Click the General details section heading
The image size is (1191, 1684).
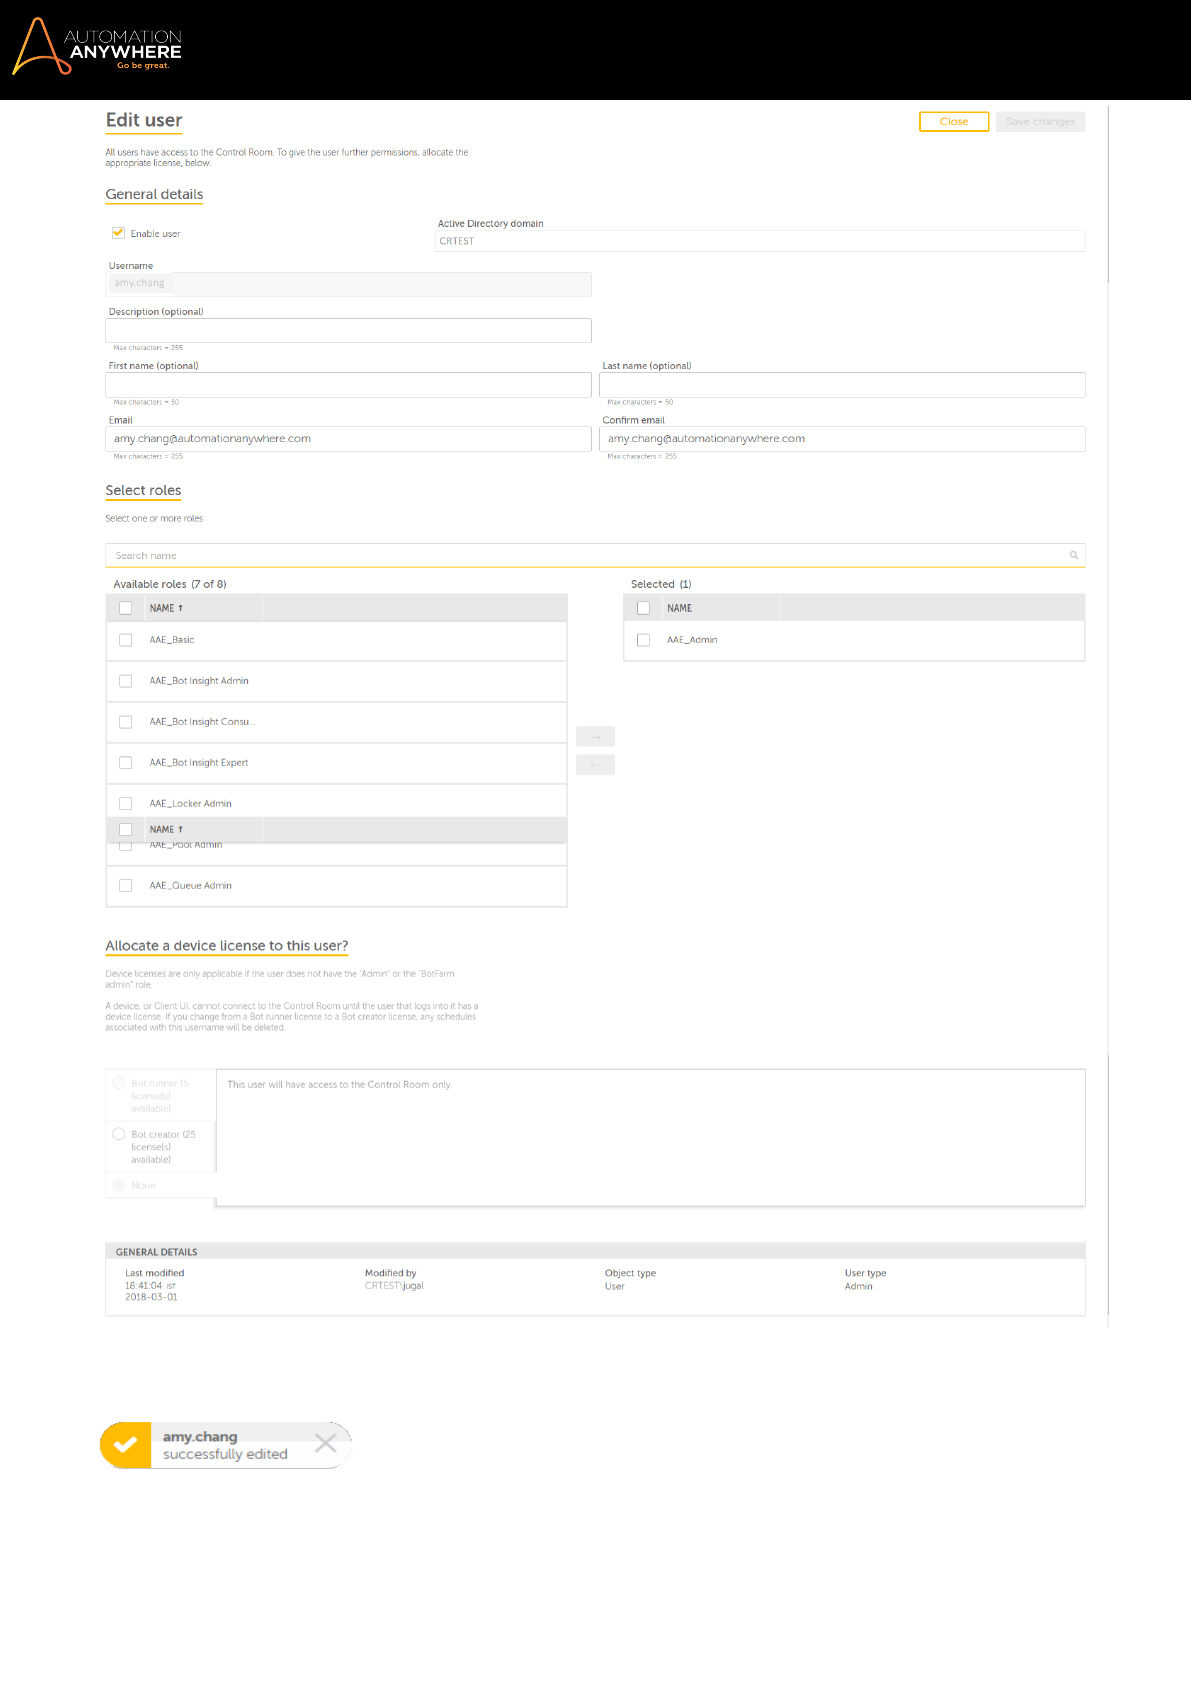(154, 194)
